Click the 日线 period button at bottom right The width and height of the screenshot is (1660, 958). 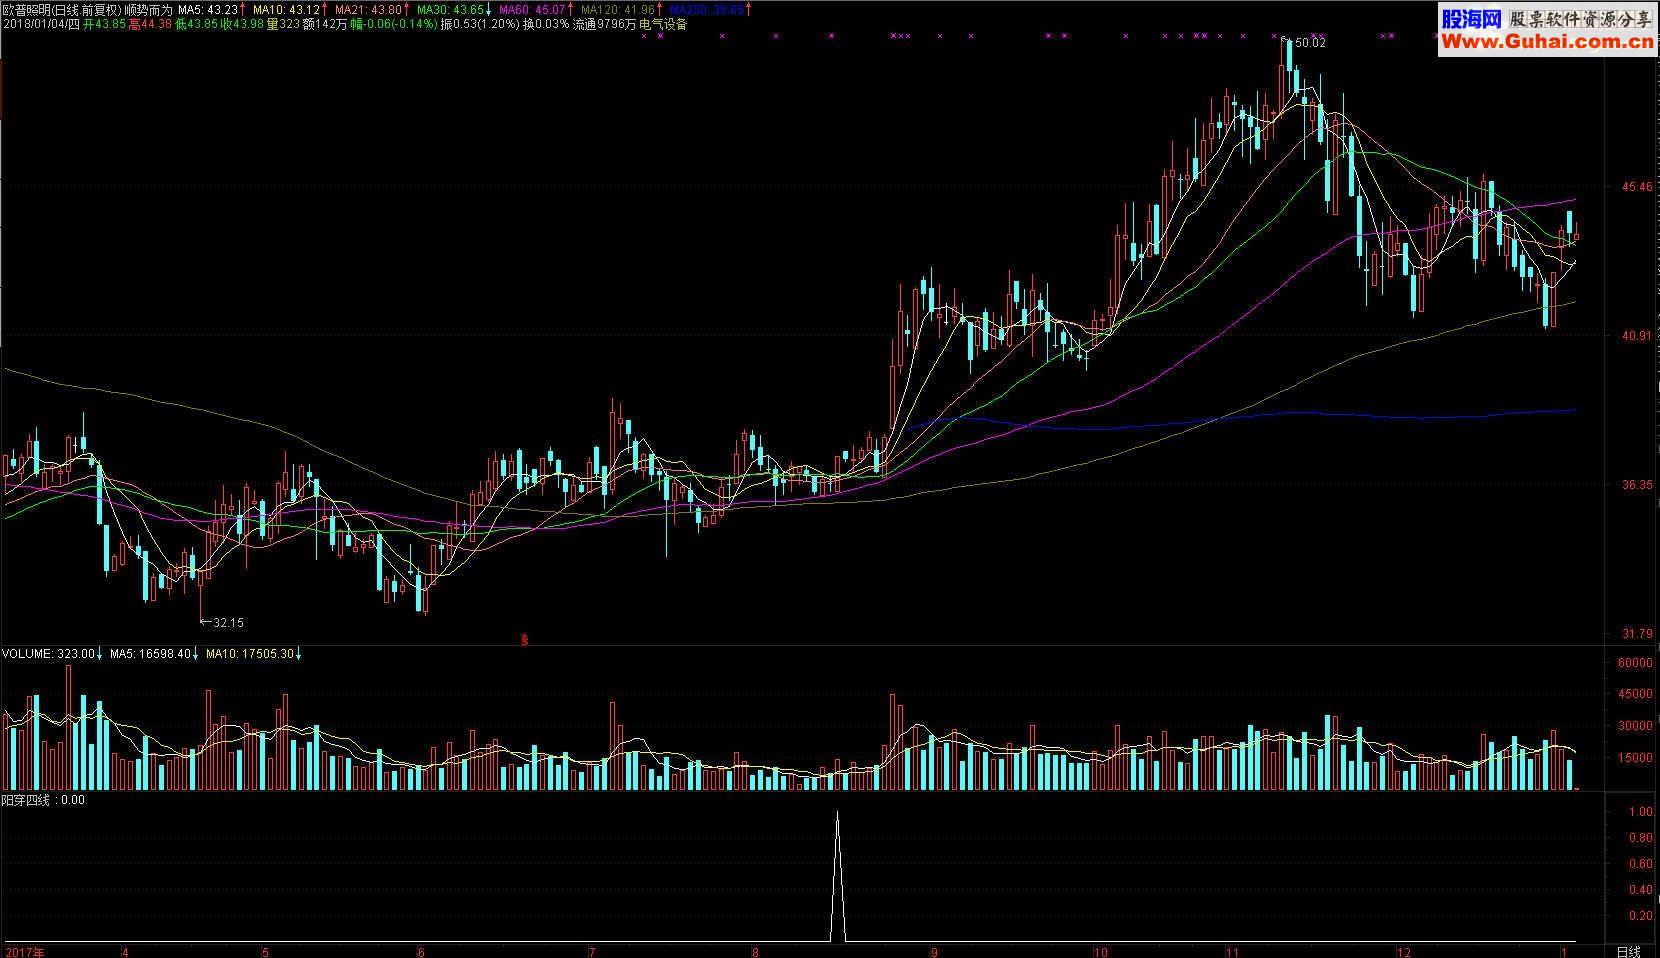coord(1629,951)
